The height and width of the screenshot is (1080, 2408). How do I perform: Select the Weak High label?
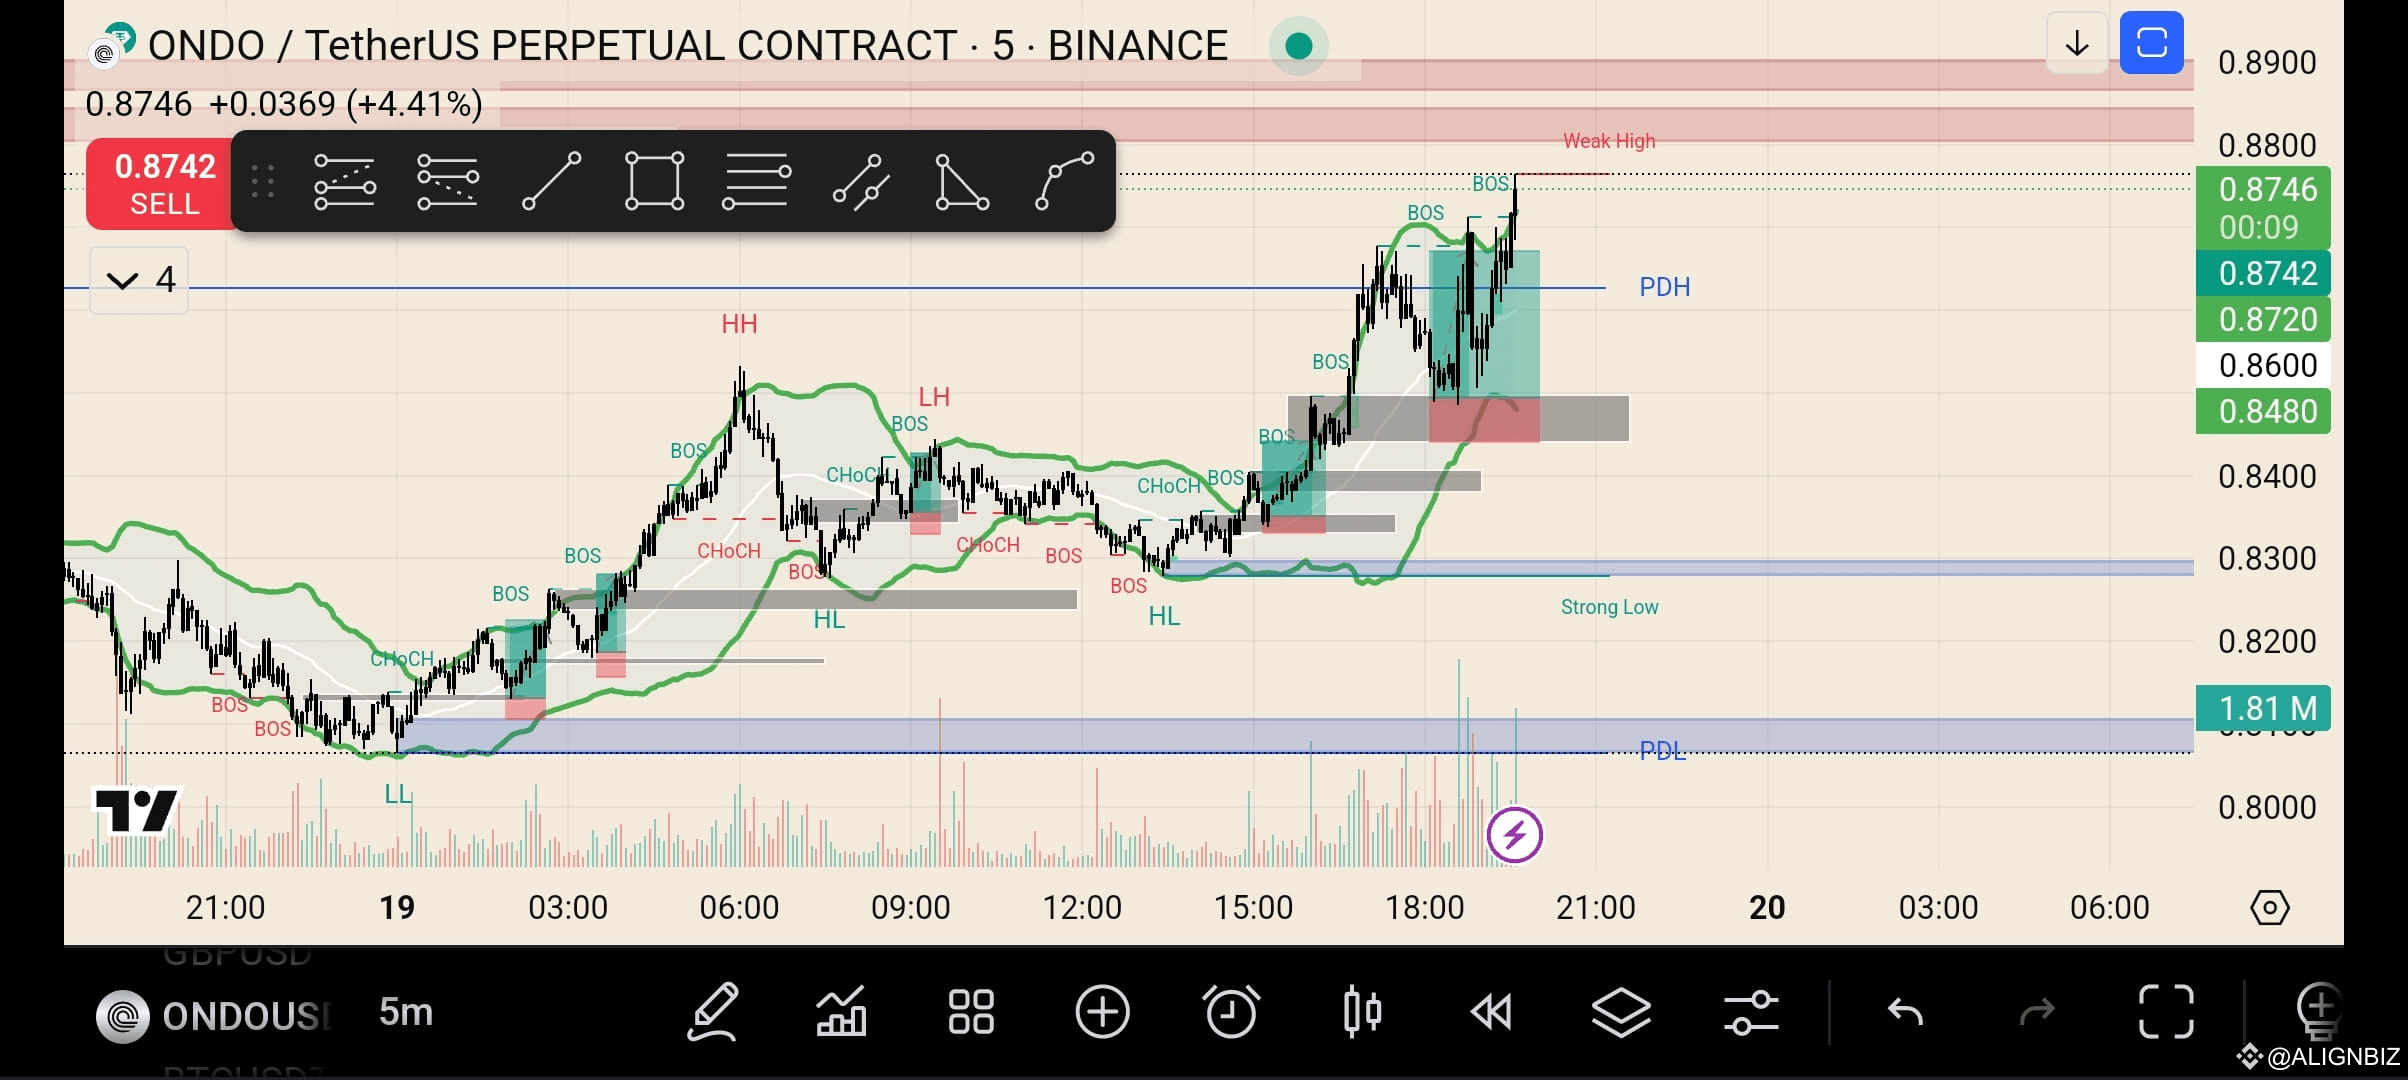click(x=1609, y=141)
